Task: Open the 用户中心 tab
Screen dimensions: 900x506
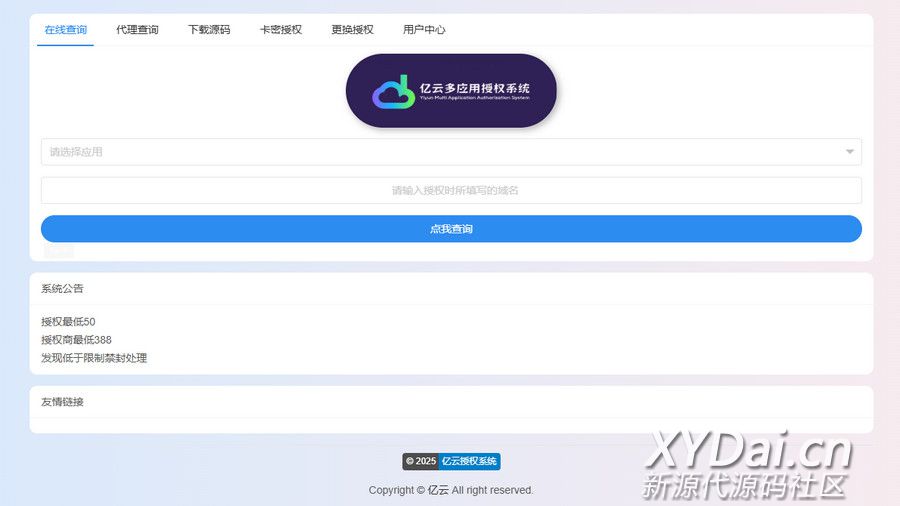Action: click(x=424, y=30)
